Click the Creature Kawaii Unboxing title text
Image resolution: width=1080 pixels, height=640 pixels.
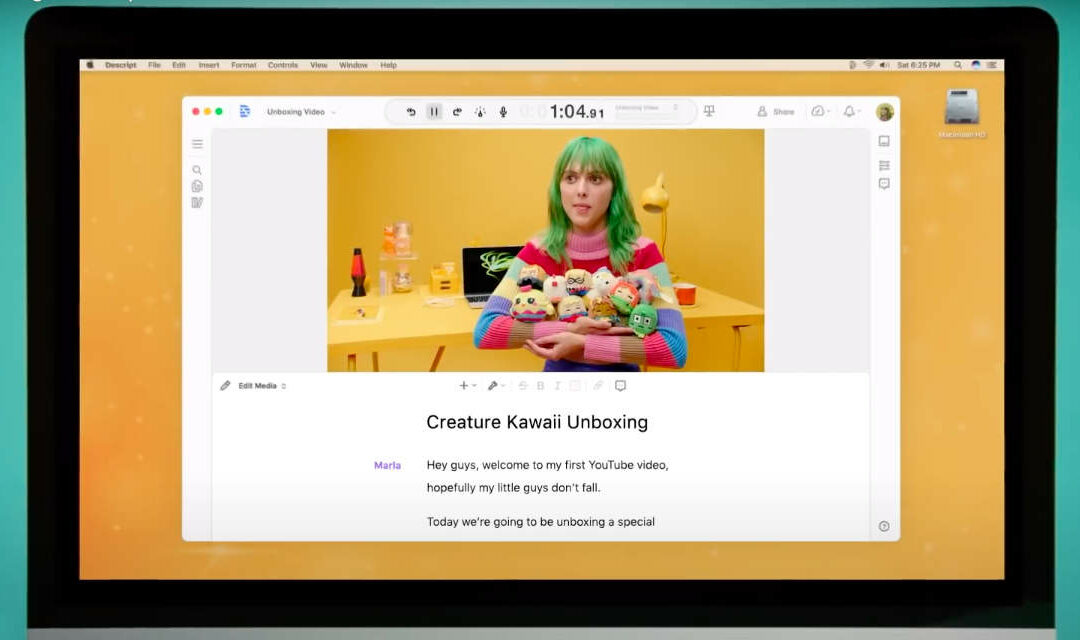(537, 422)
